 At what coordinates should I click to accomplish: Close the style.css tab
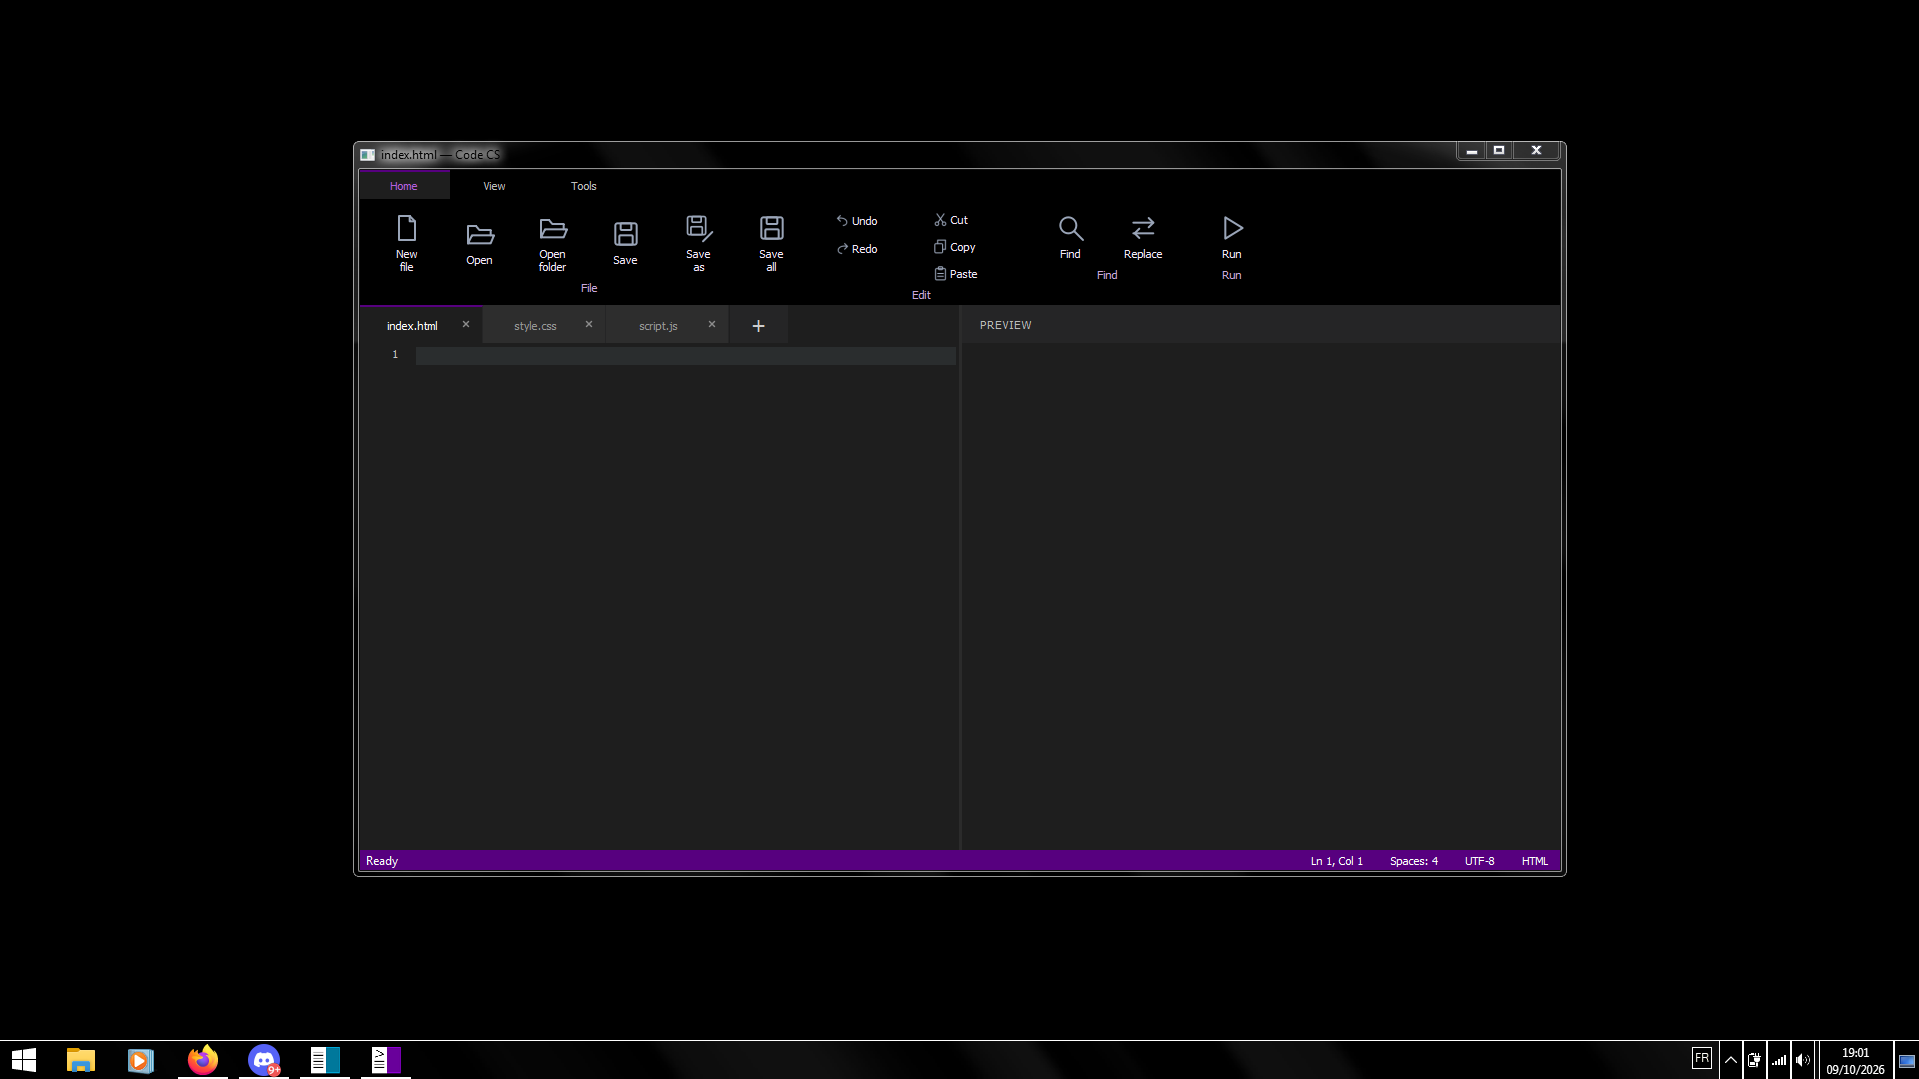pyautogui.click(x=589, y=325)
